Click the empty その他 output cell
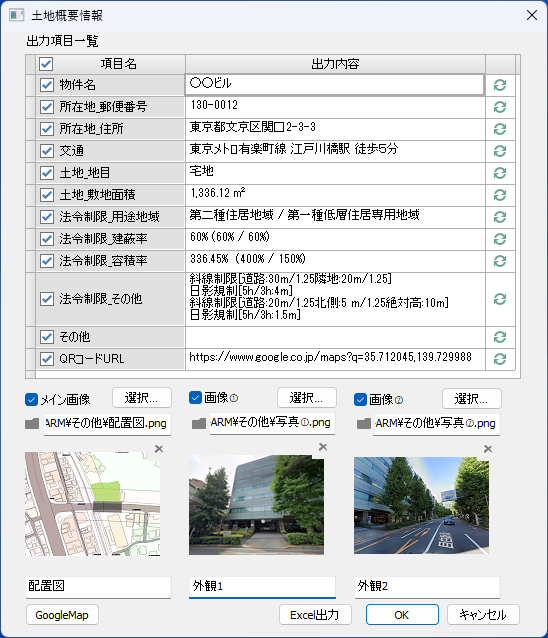The width and height of the screenshot is (548, 638). pos(335,337)
